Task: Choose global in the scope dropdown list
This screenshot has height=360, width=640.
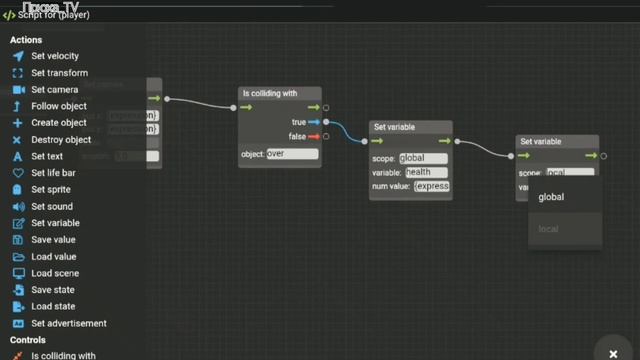Action: coord(565,197)
